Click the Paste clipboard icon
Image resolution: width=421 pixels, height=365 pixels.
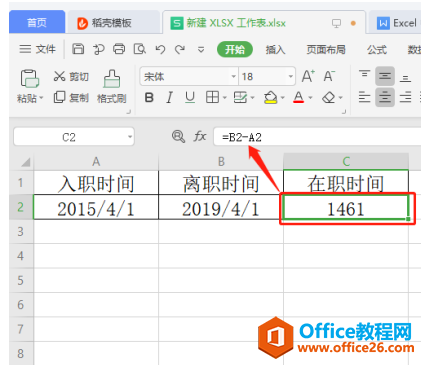tap(30, 79)
